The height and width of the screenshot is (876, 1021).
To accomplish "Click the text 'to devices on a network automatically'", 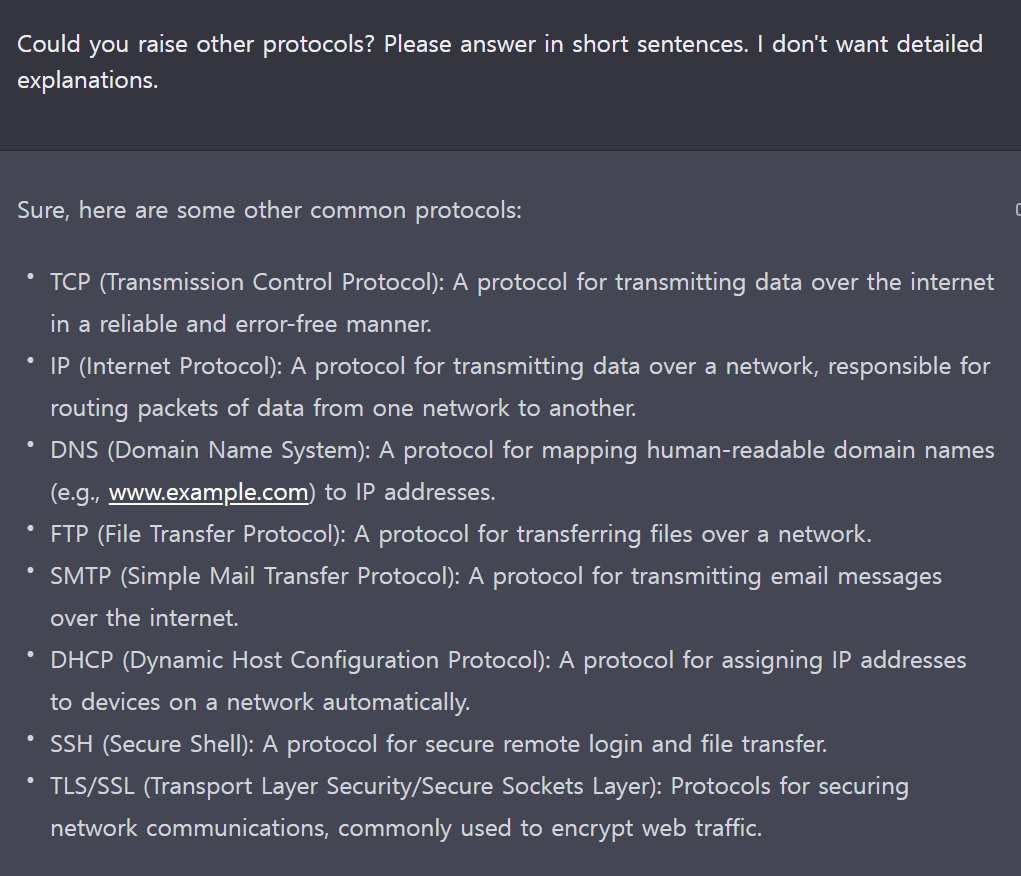I will pos(260,702).
